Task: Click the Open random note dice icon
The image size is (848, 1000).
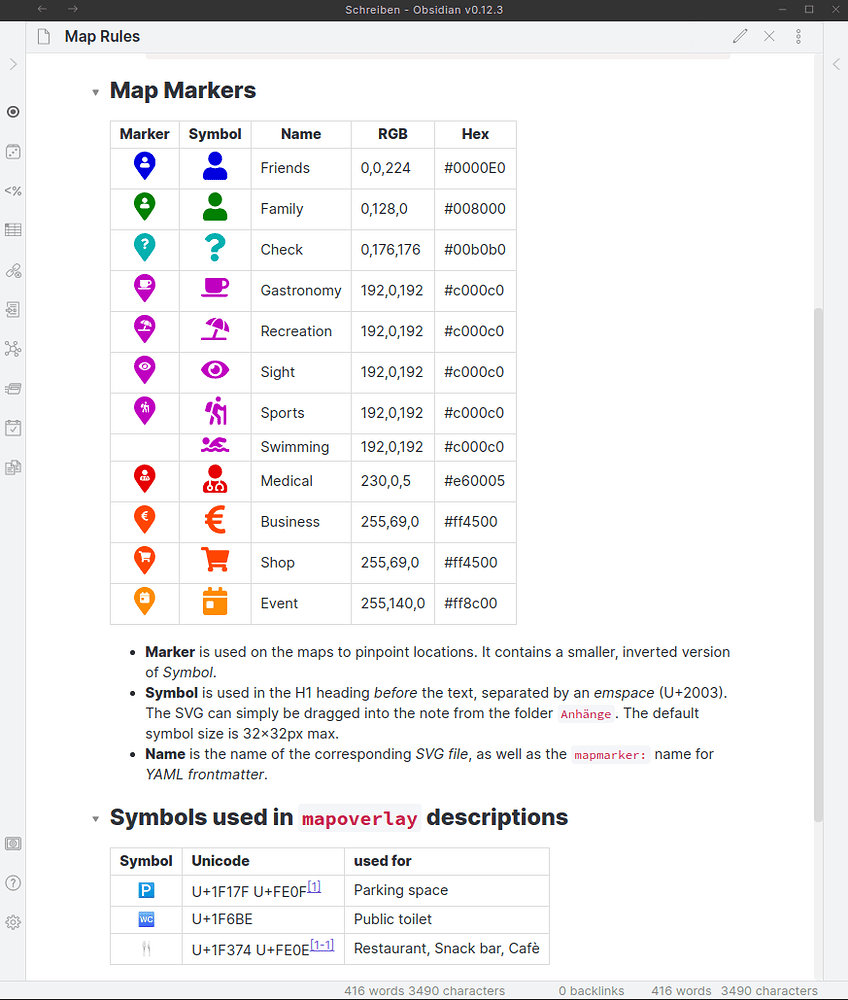Action: coord(13,152)
